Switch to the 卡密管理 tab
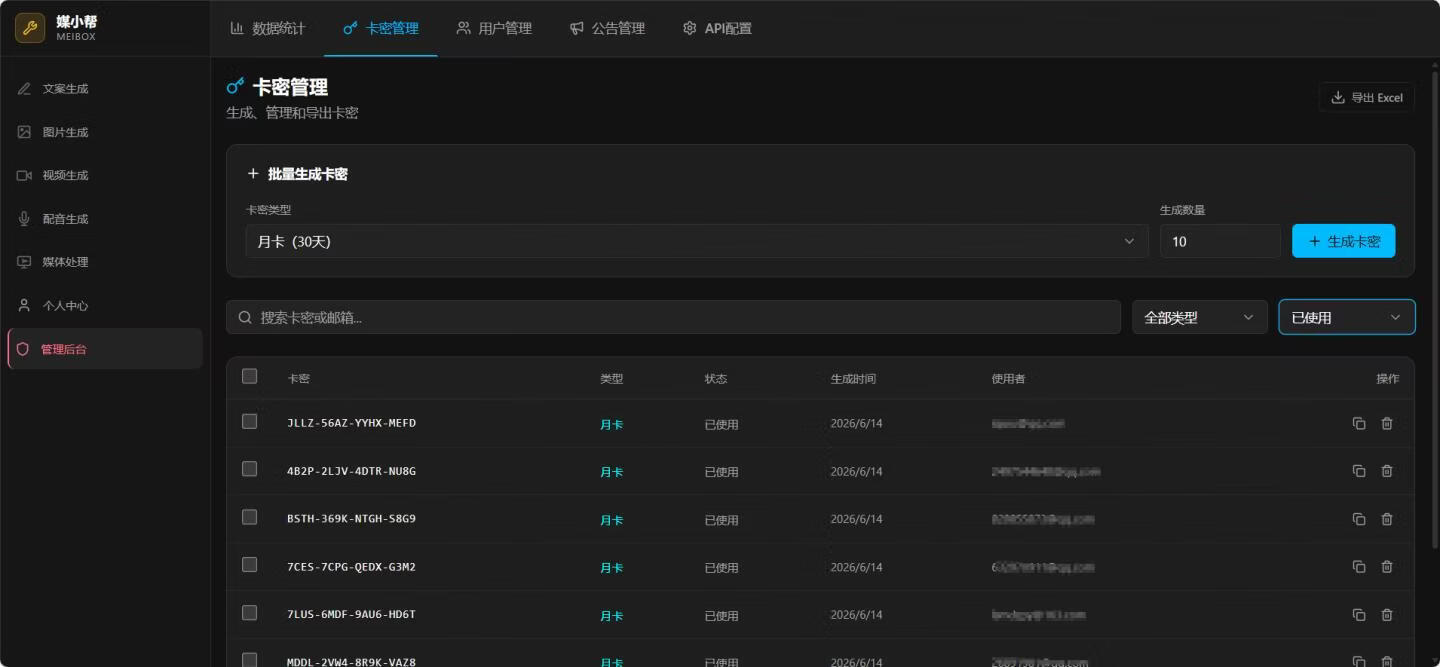1440x667 pixels. (x=380, y=28)
